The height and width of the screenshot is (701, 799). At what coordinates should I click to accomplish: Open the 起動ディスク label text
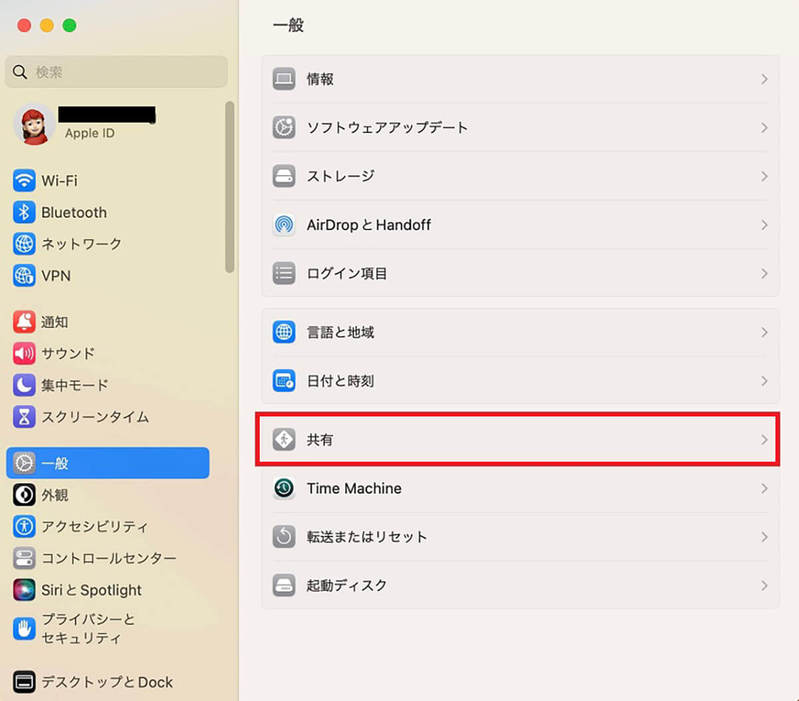click(347, 585)
